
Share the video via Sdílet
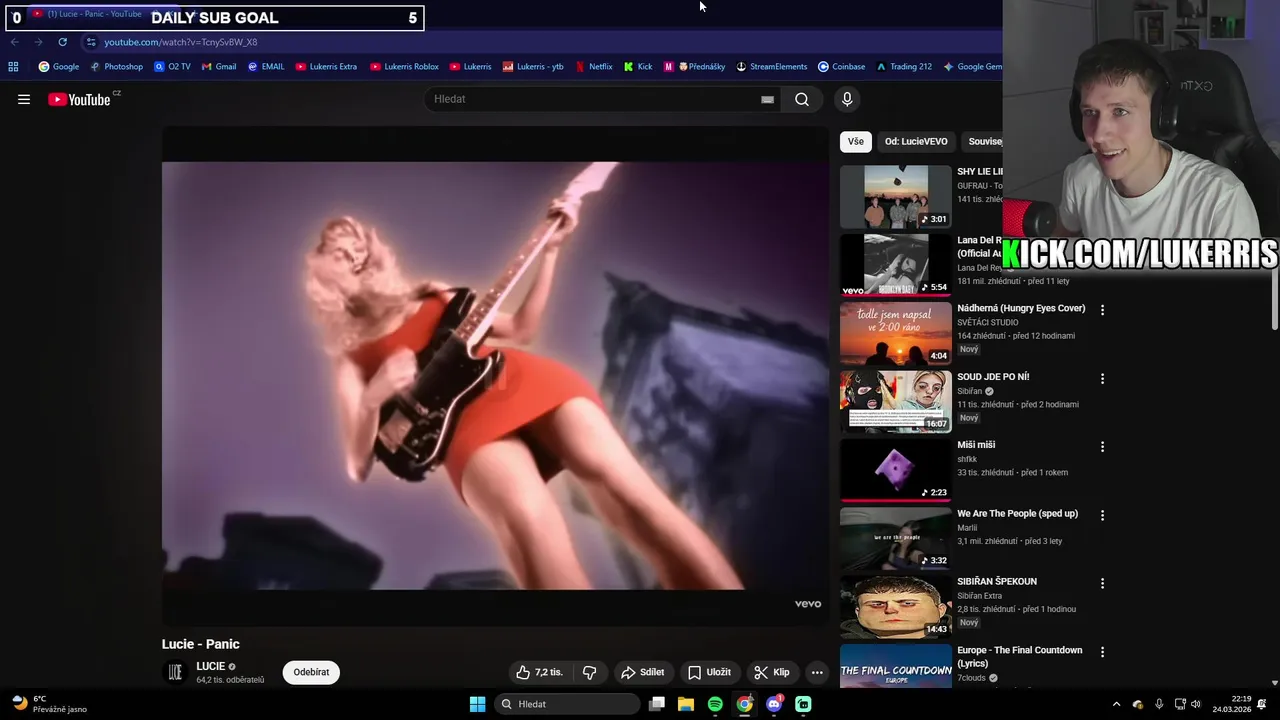(x=642, y=672)
